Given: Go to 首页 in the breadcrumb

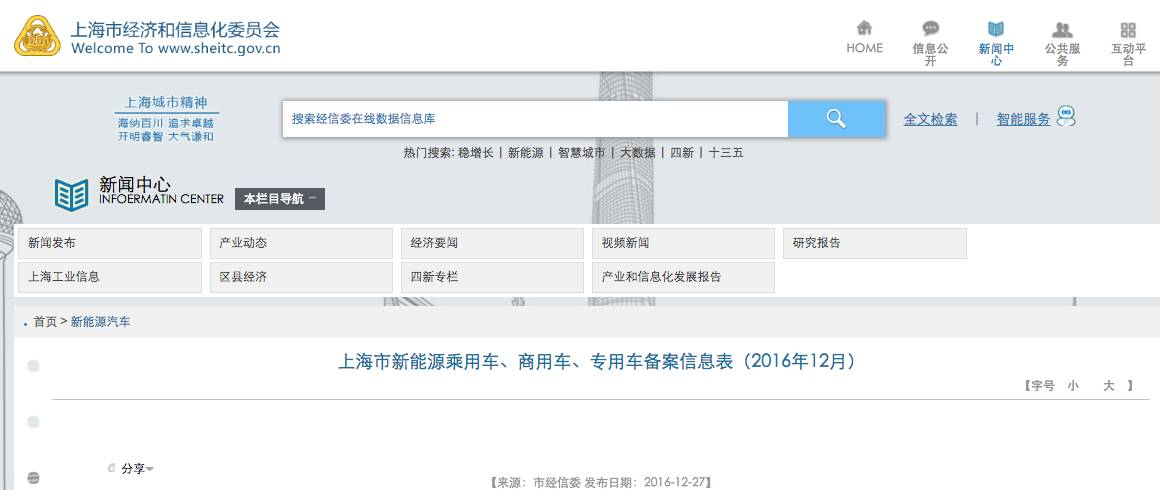Looking at the screenshot, I should (x=45, y=322).
